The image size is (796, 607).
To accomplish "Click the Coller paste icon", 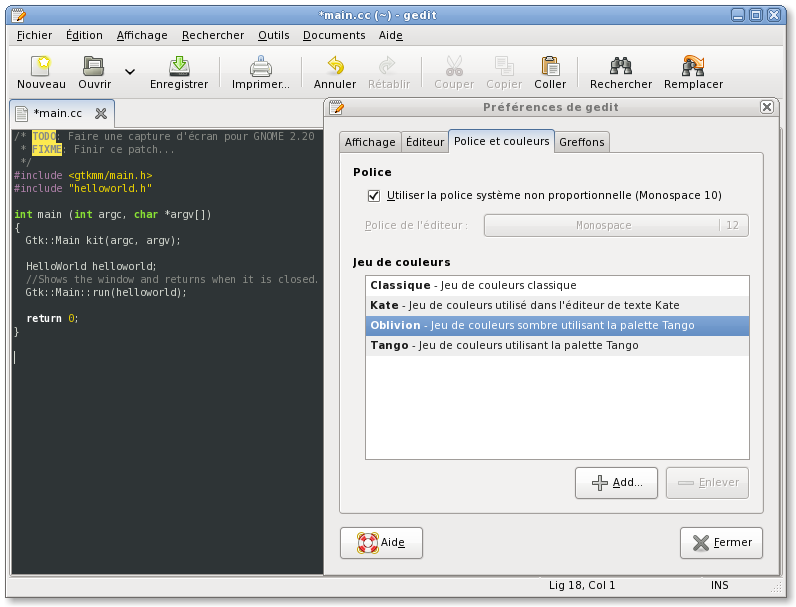I will pyautogui.click(x=550, y=67).
